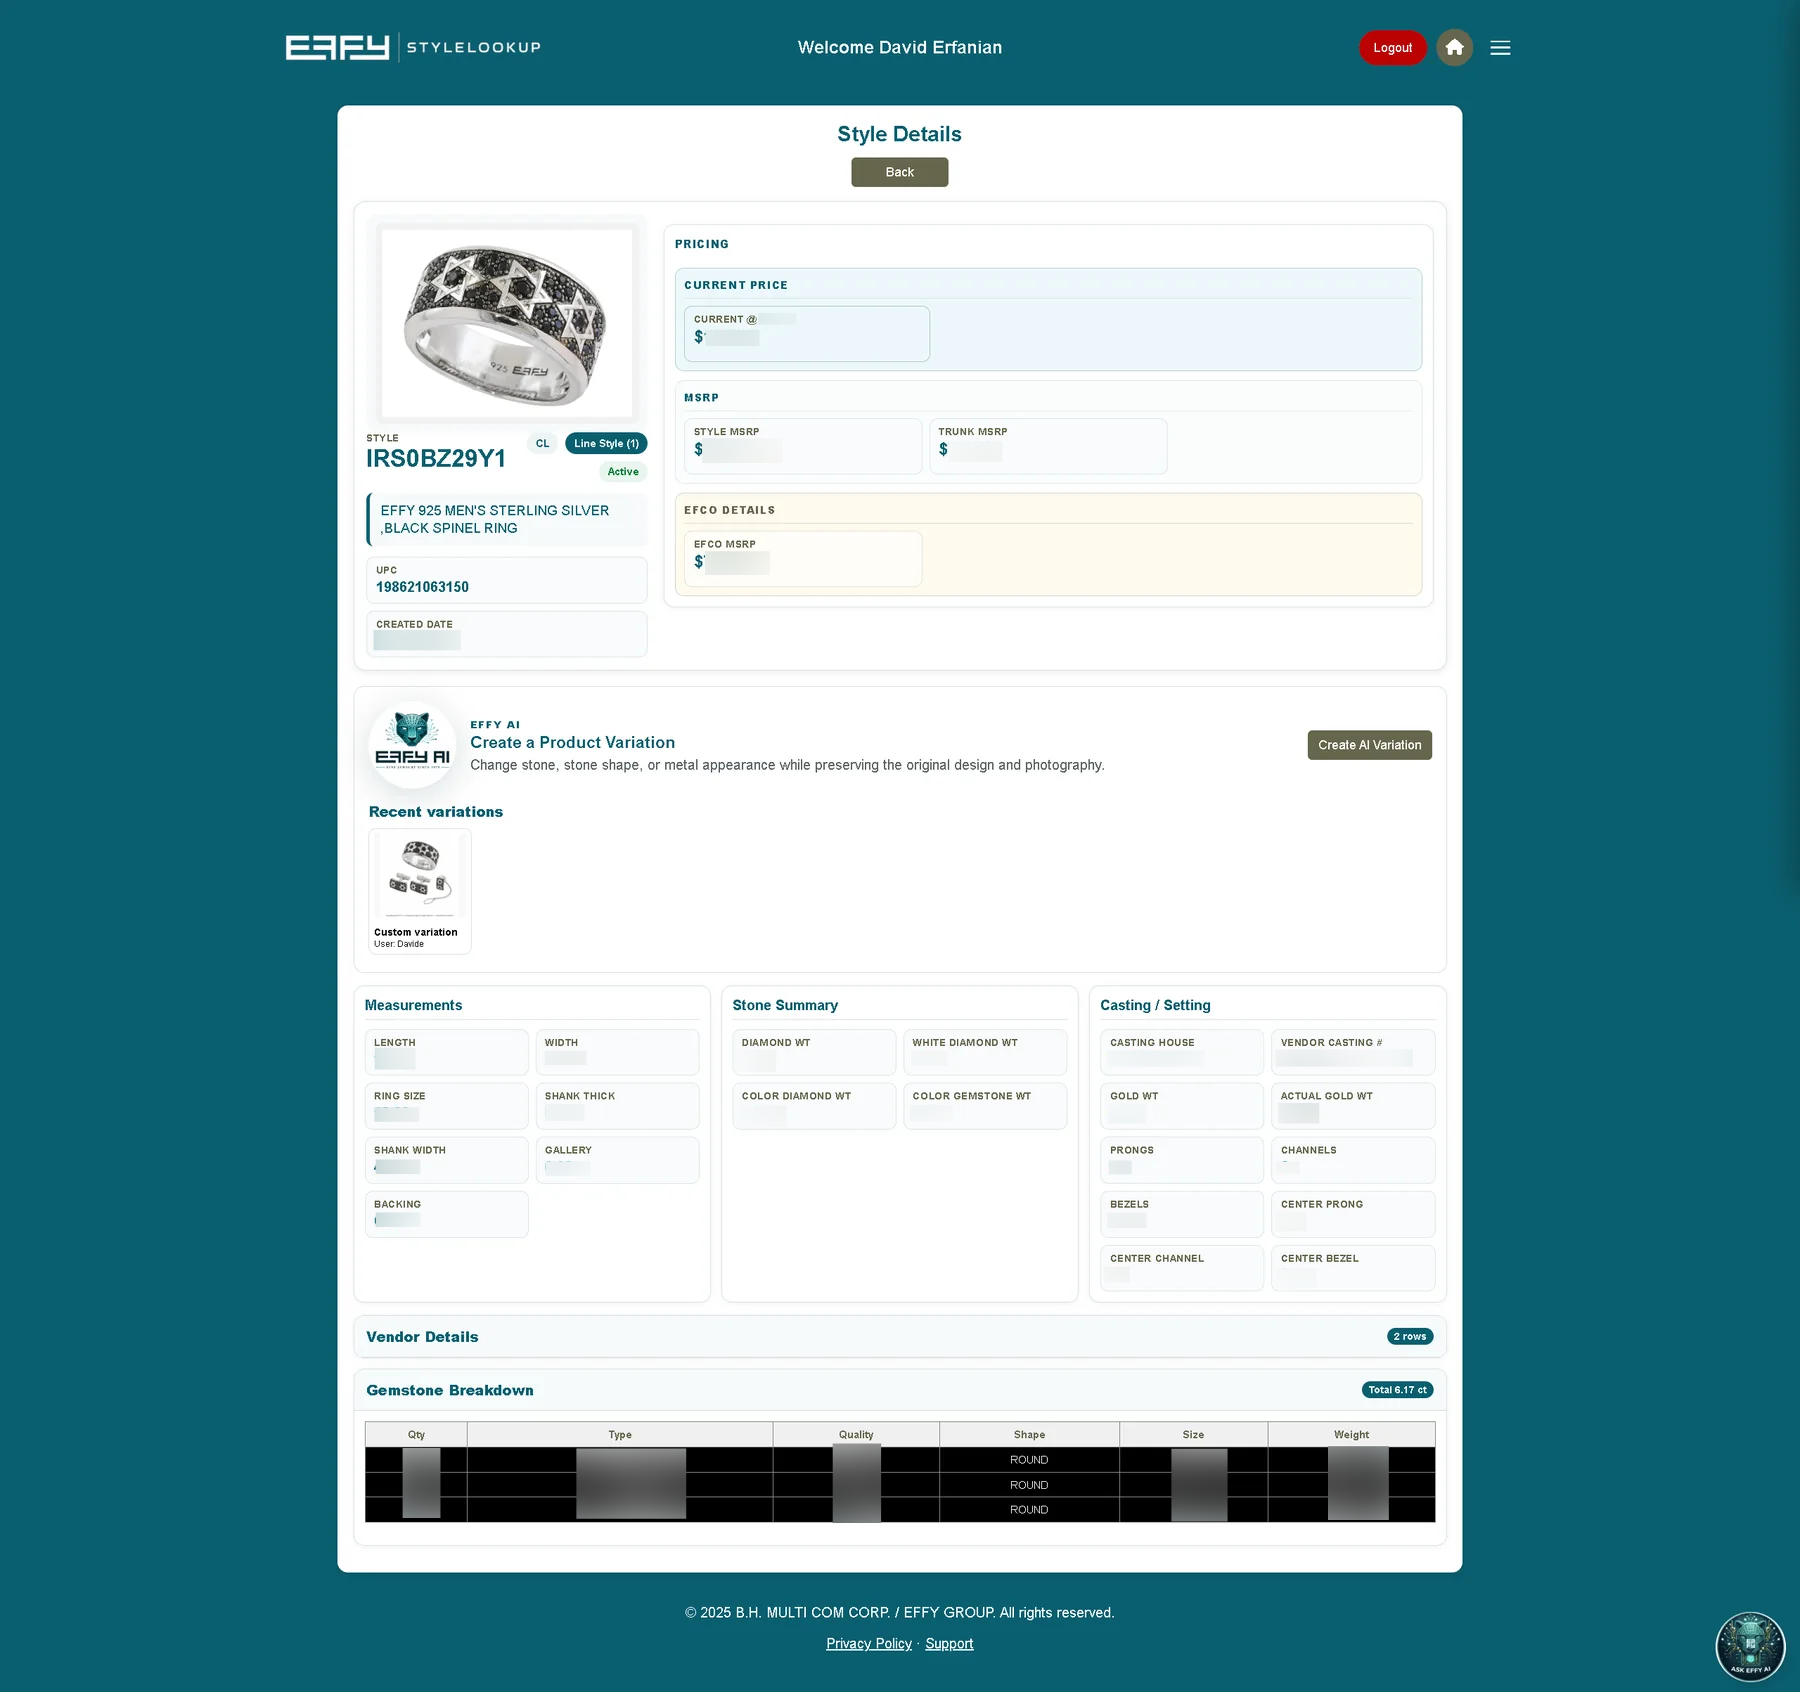Open the hamburger menu
Screen dimensions: 1800x1692
tap(1500, 47)
